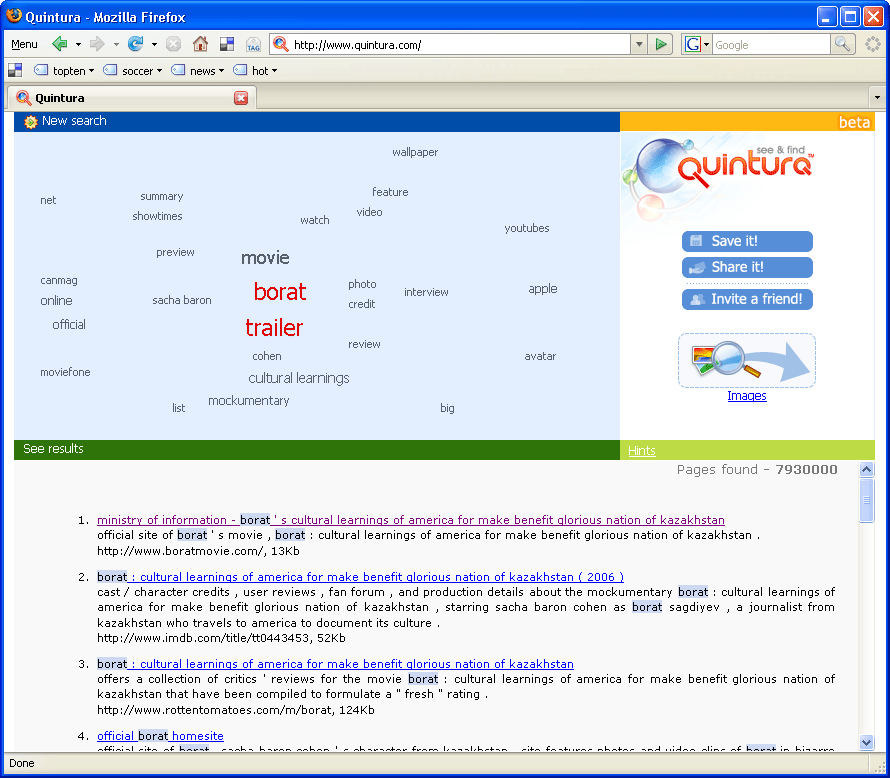Click the green Go arrow button

click(x=661, y=44)
